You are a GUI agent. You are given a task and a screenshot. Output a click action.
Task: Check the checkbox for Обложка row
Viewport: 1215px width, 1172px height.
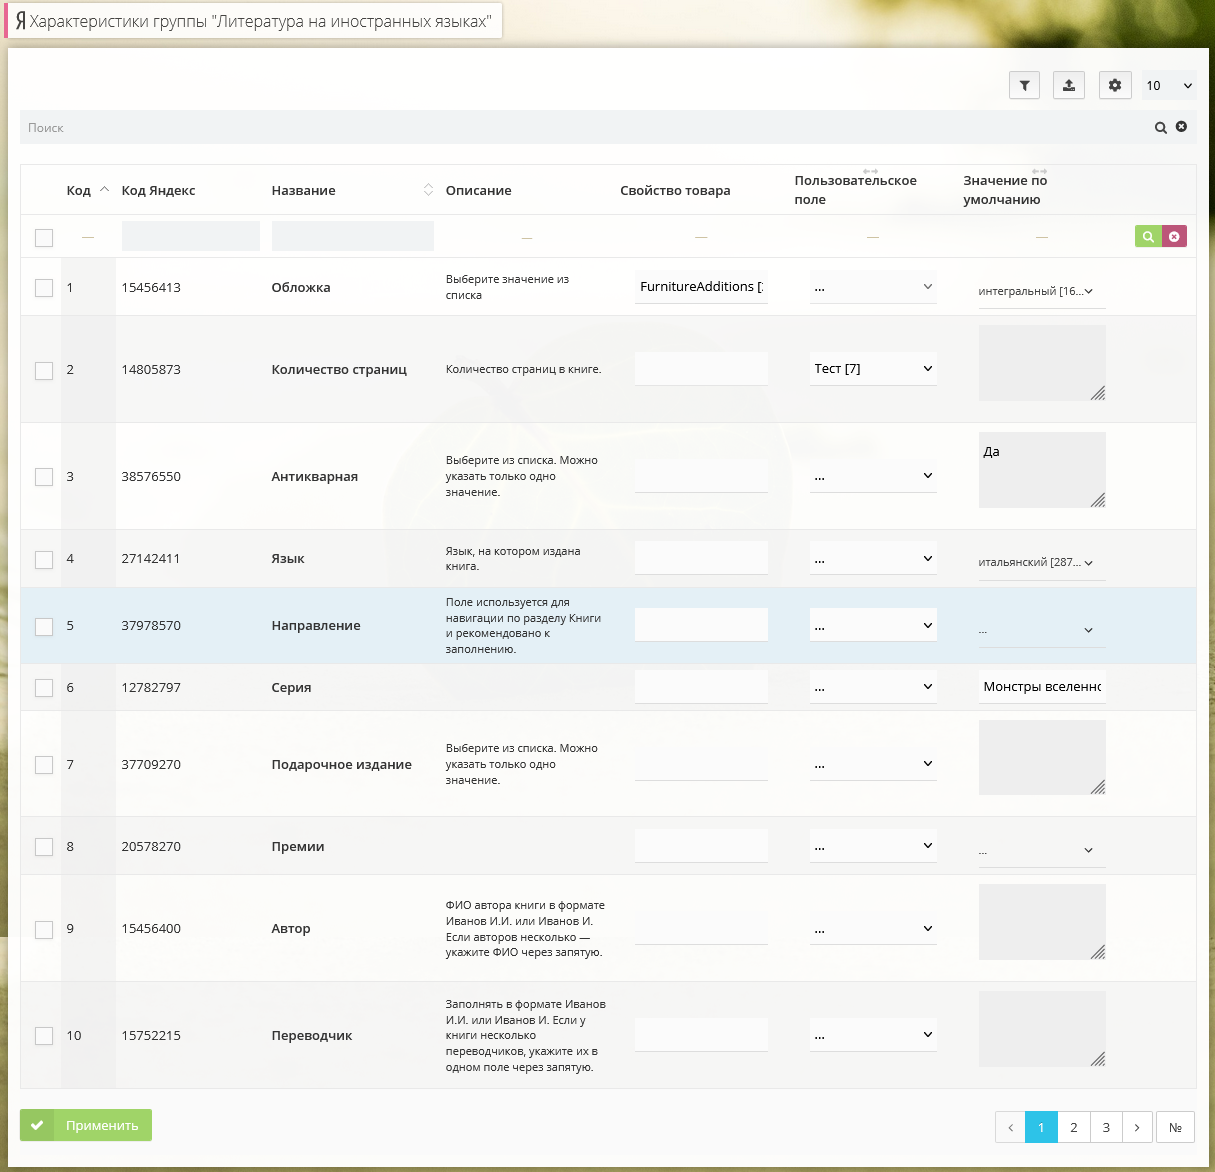[44, 288]
